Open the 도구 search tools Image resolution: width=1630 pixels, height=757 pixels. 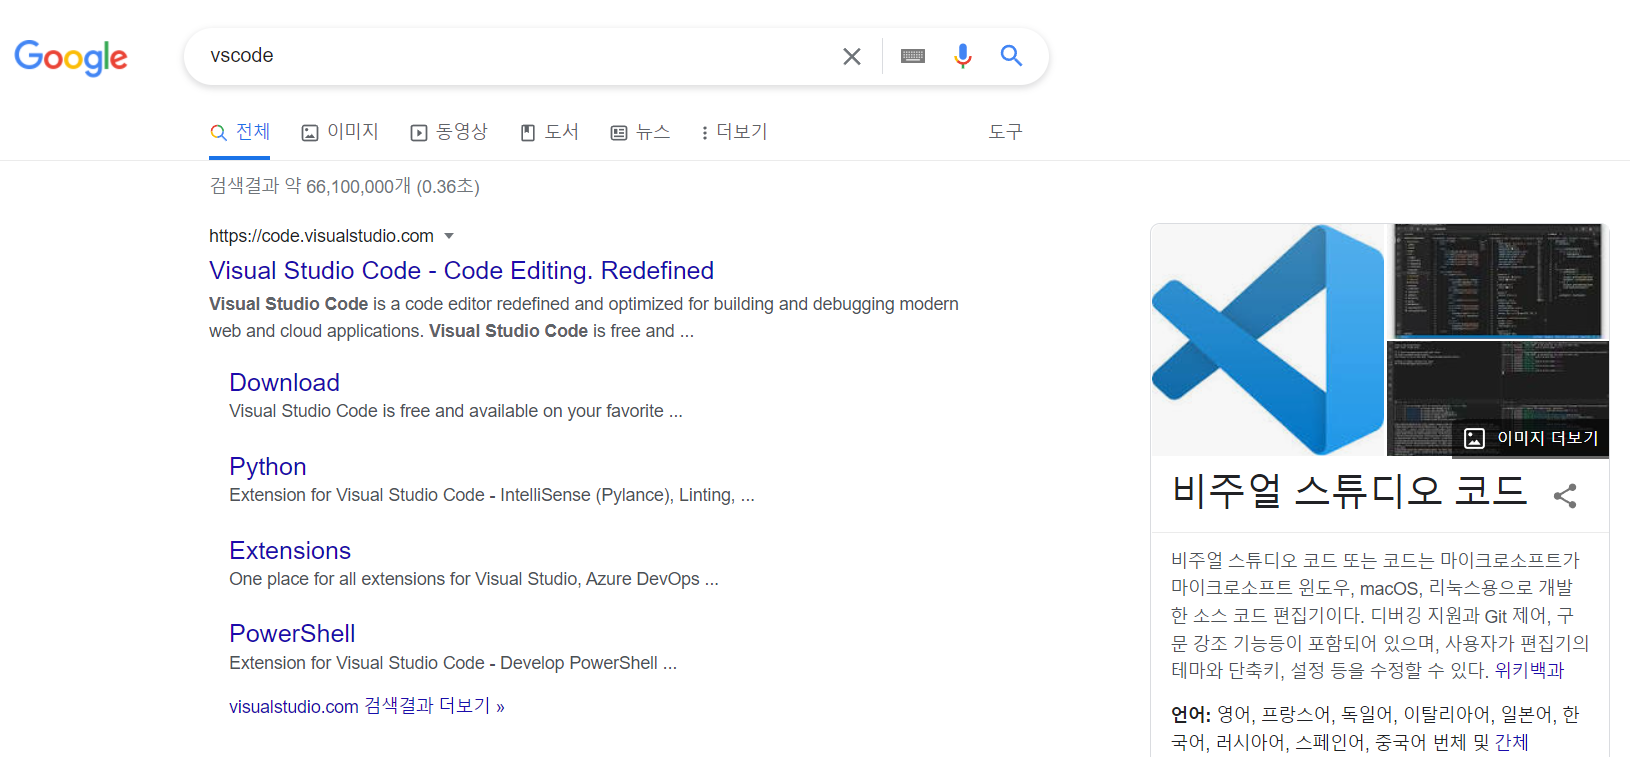[1005, 132]
